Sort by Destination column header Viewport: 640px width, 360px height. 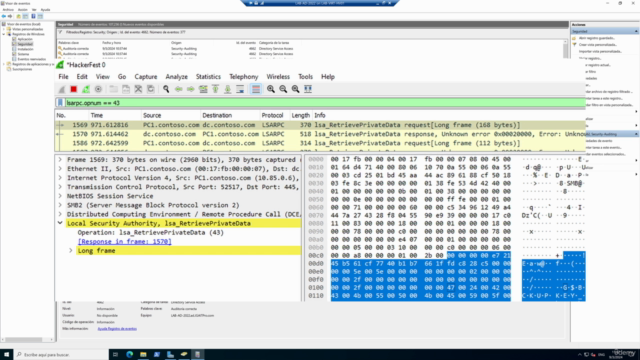point(230,116)
